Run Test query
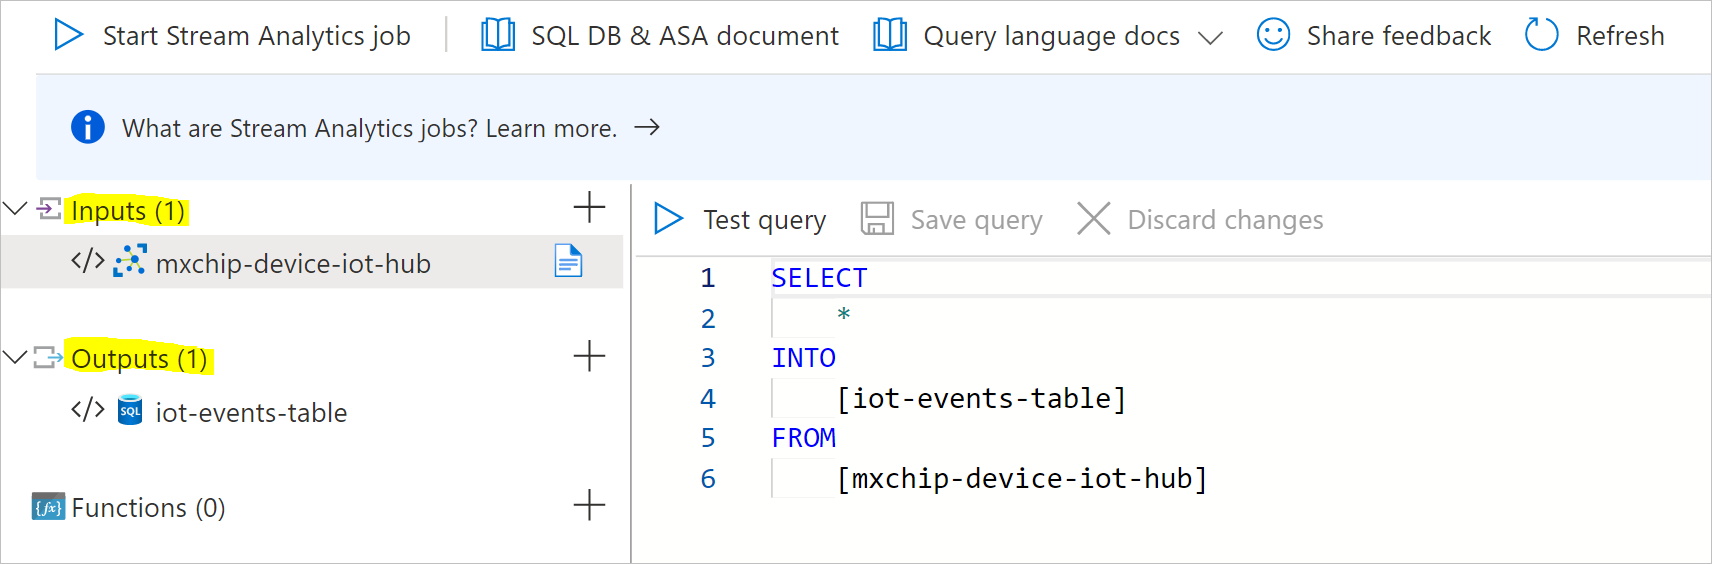Image resolution: width=1712 pixels, height=564 pixels. click(764, 220)
